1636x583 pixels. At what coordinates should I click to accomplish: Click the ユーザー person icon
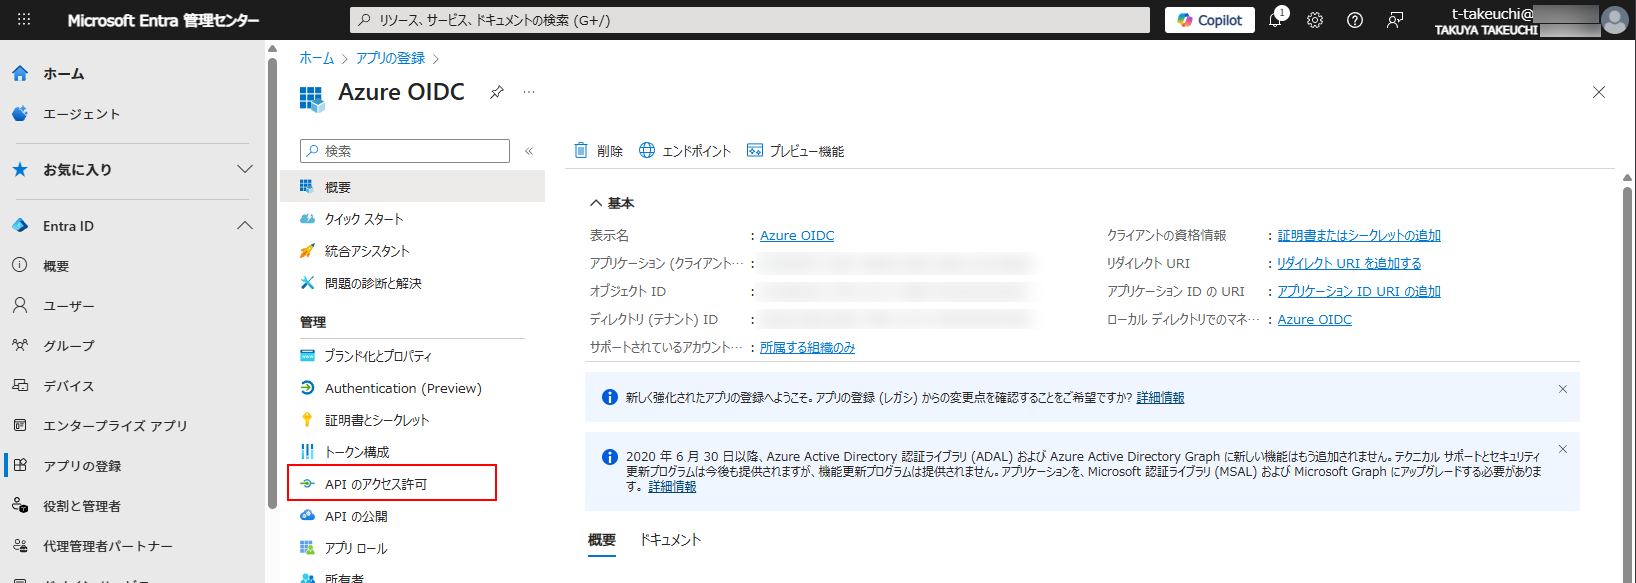[20, 306]
